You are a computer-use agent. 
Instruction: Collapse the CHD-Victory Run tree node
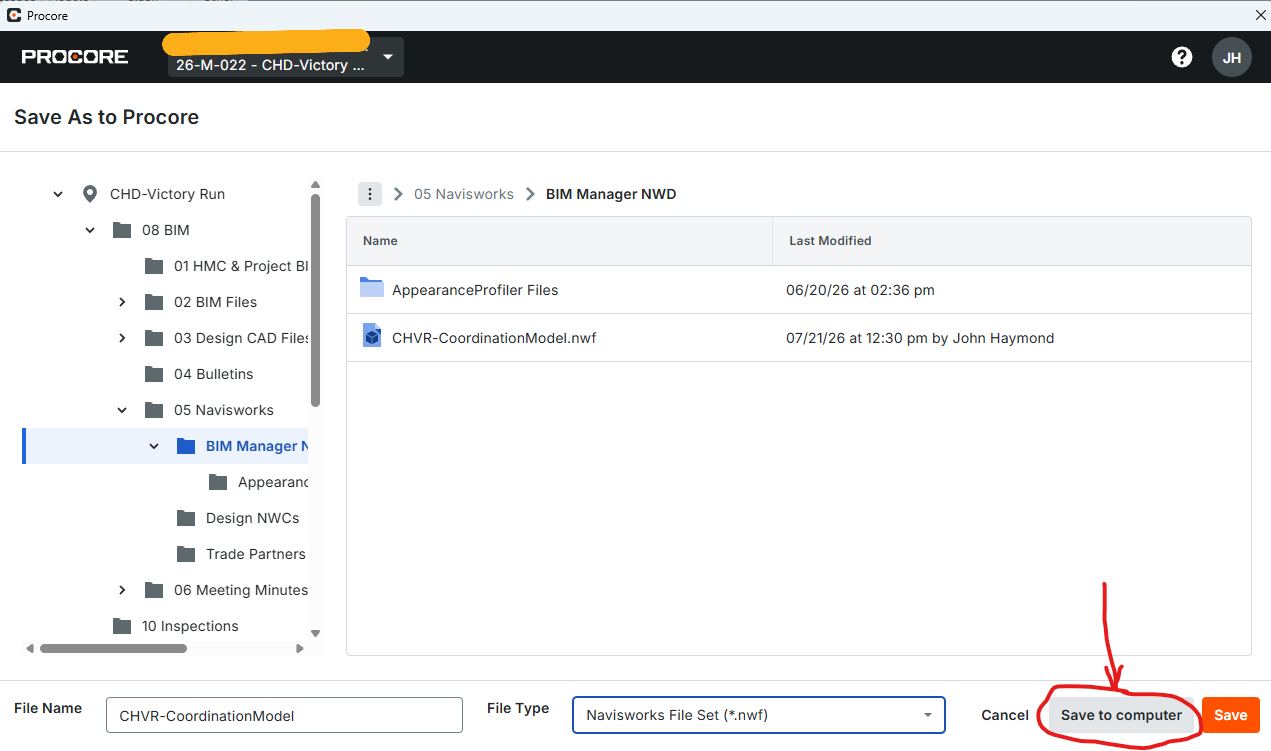(58, 194)
